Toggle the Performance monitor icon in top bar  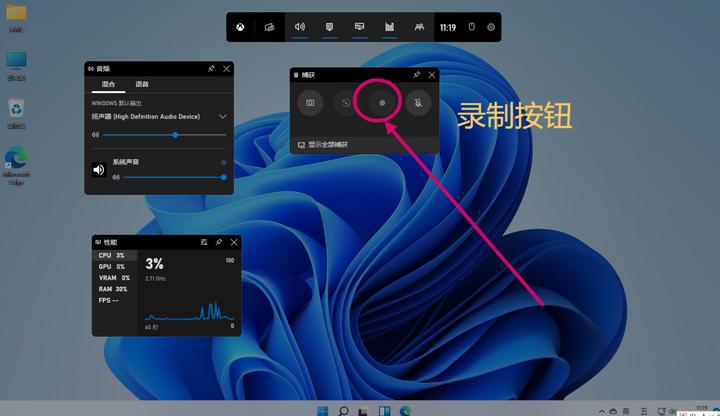(360, 27)
